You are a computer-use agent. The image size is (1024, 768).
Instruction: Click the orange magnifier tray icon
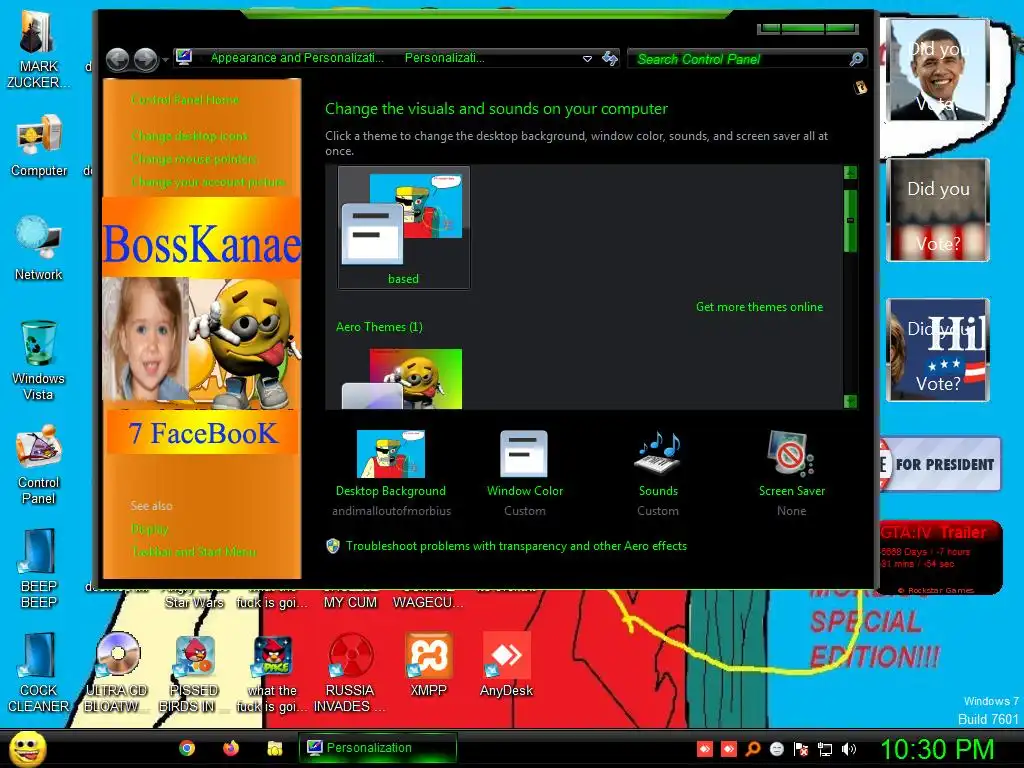pos(753,749)
